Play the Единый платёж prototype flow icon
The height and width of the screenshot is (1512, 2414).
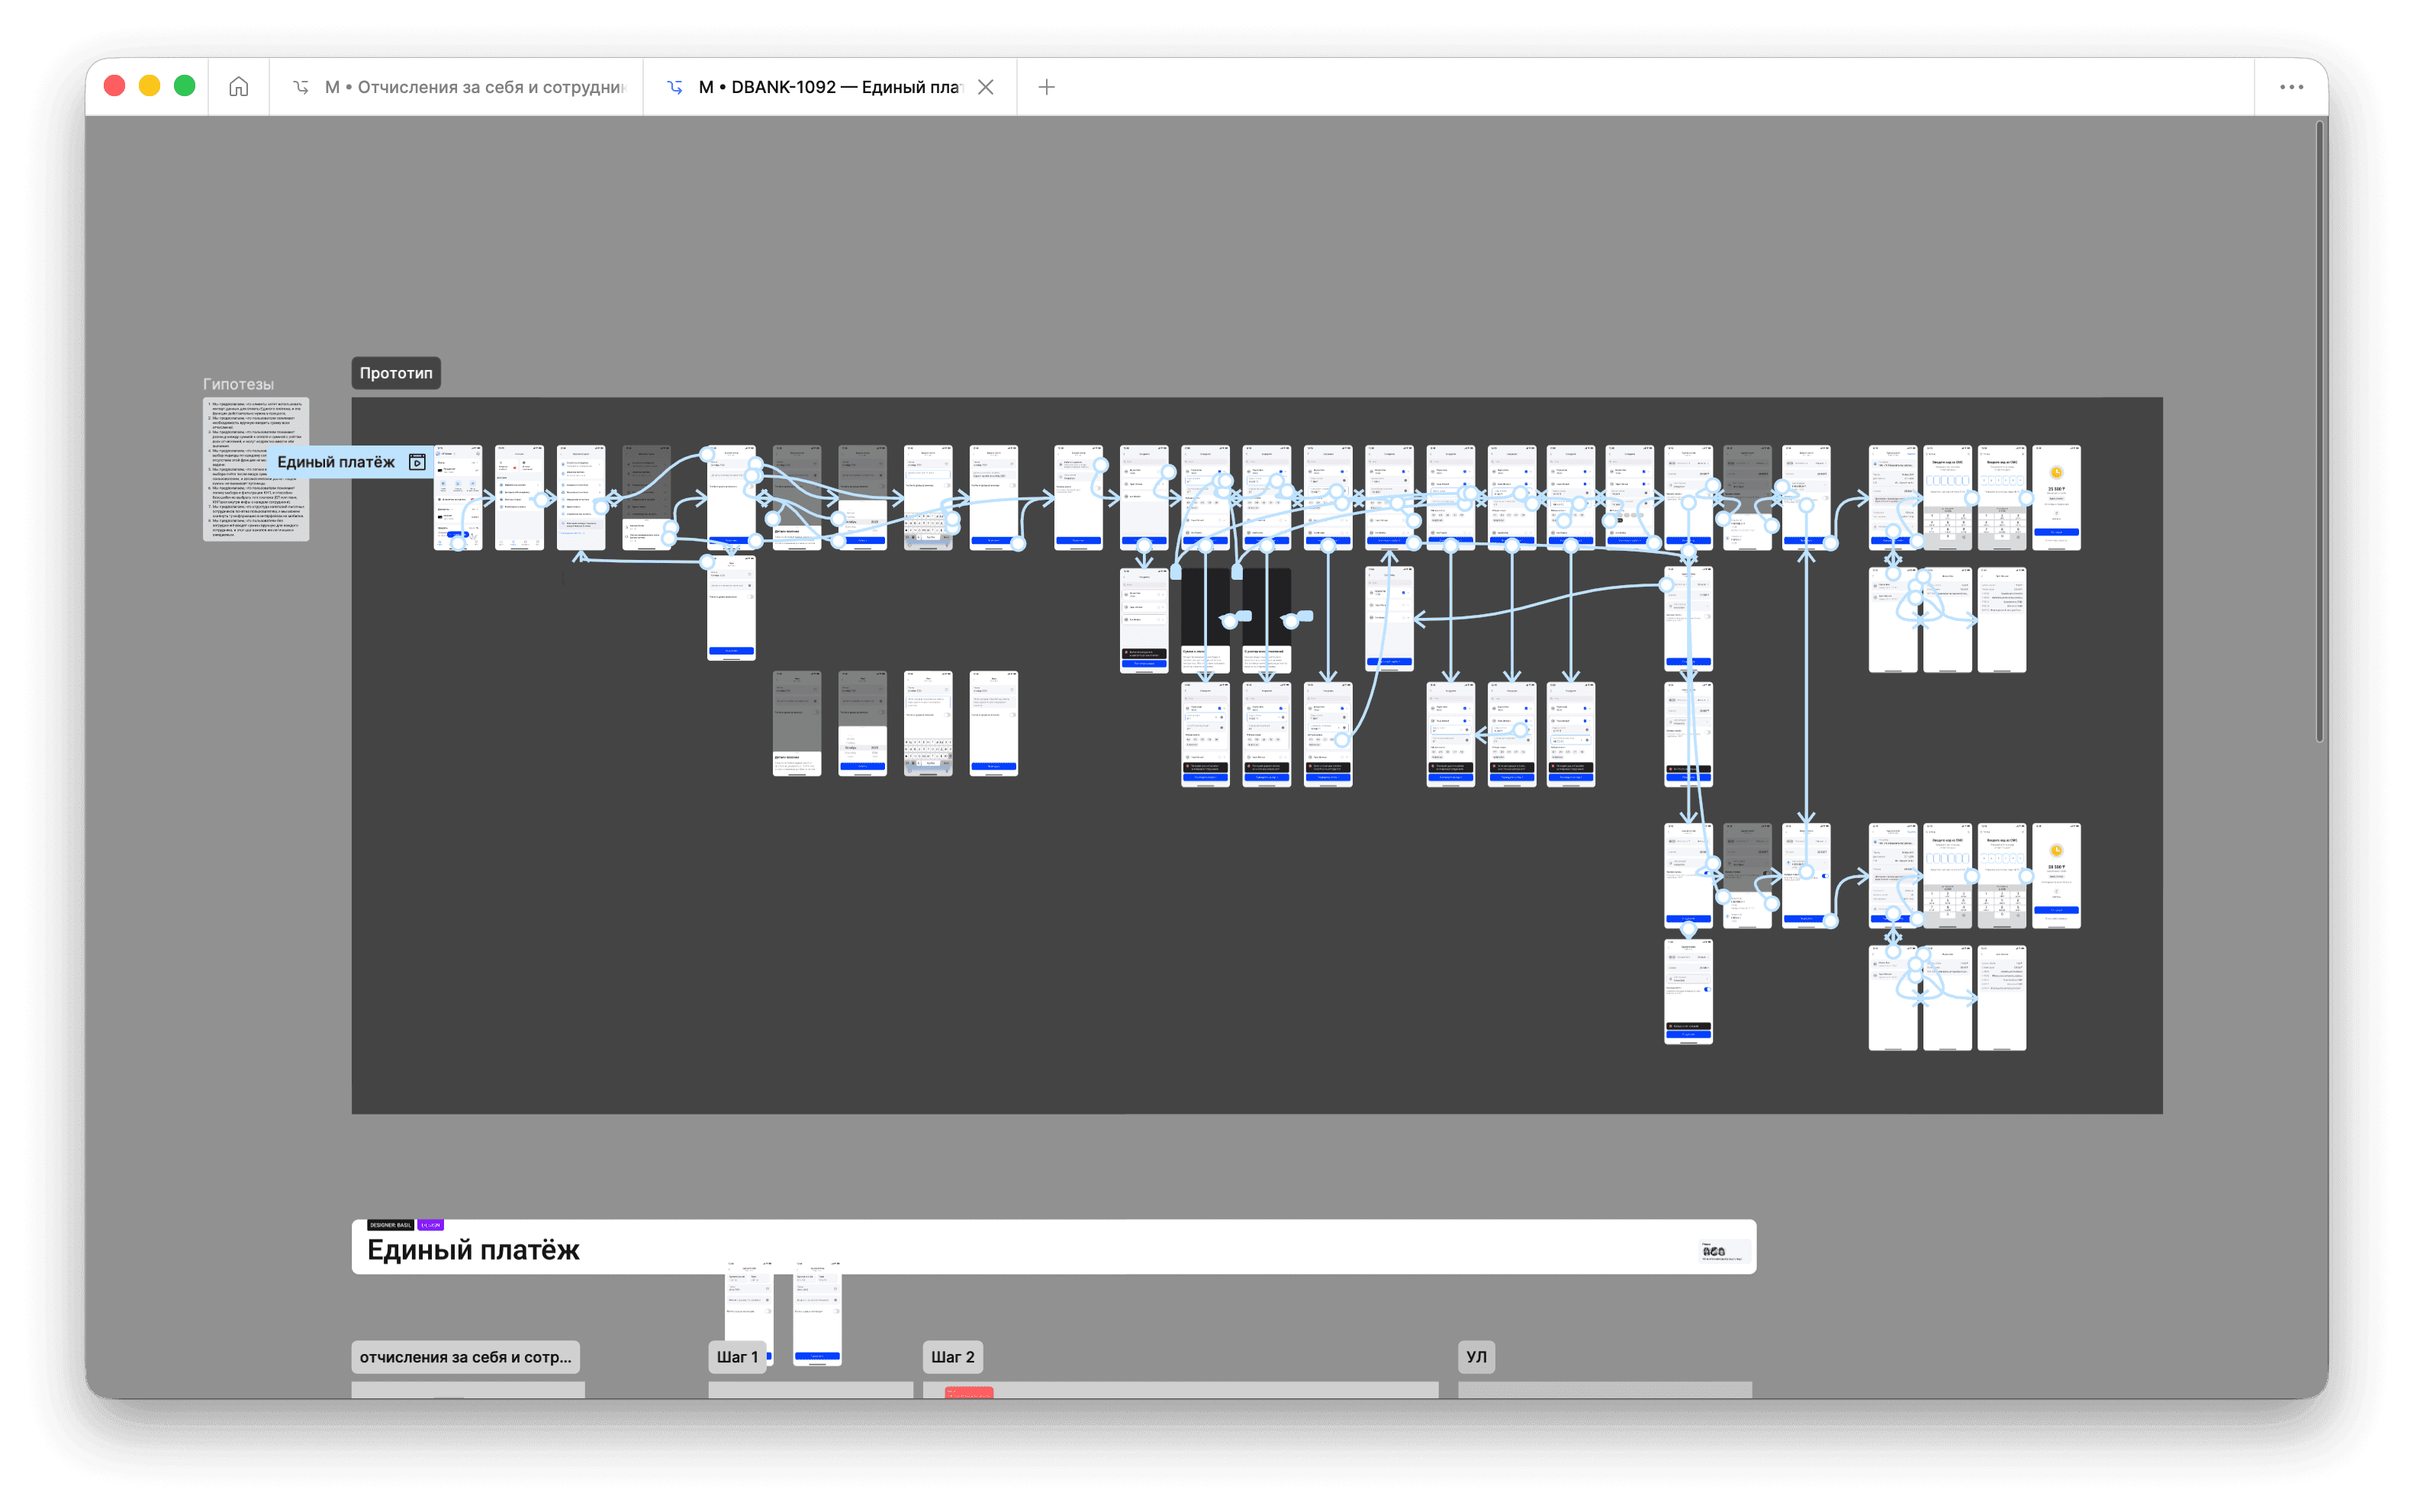417,462
